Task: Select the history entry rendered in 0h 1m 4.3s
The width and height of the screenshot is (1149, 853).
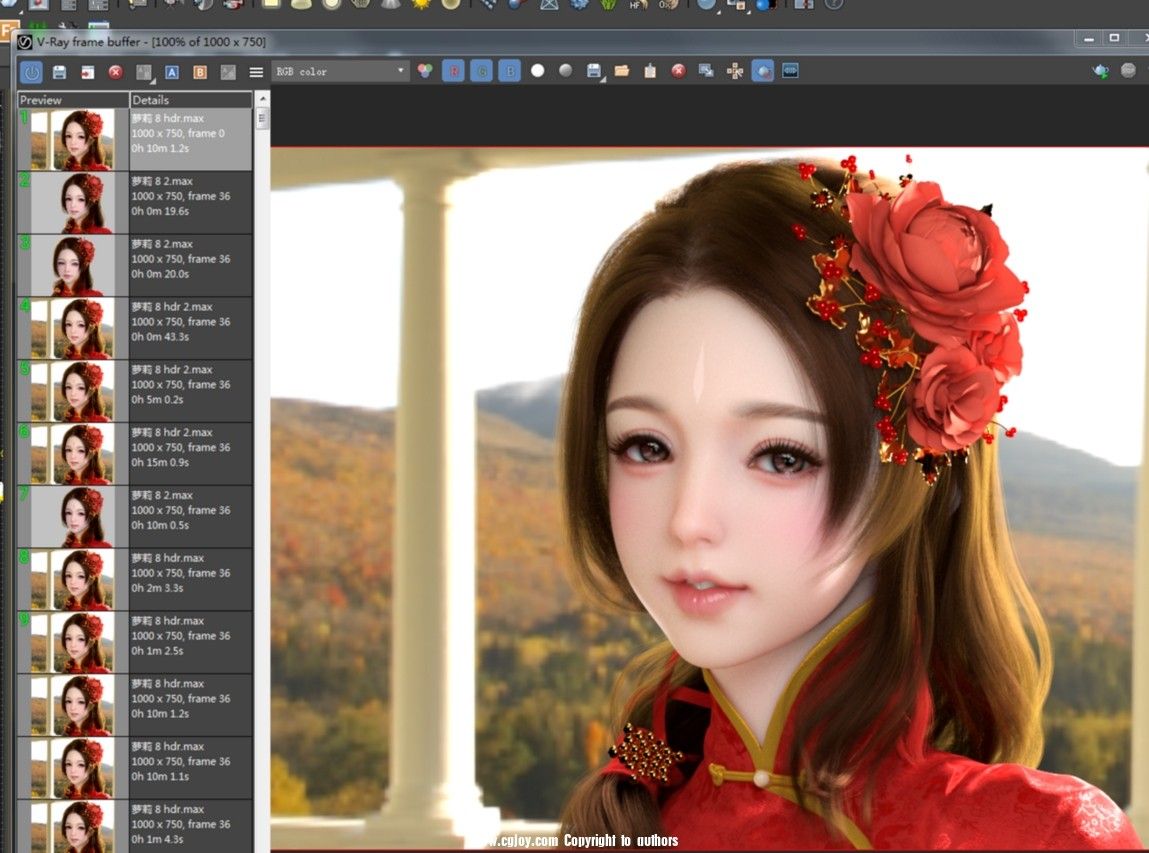Action: pos(135,828)
